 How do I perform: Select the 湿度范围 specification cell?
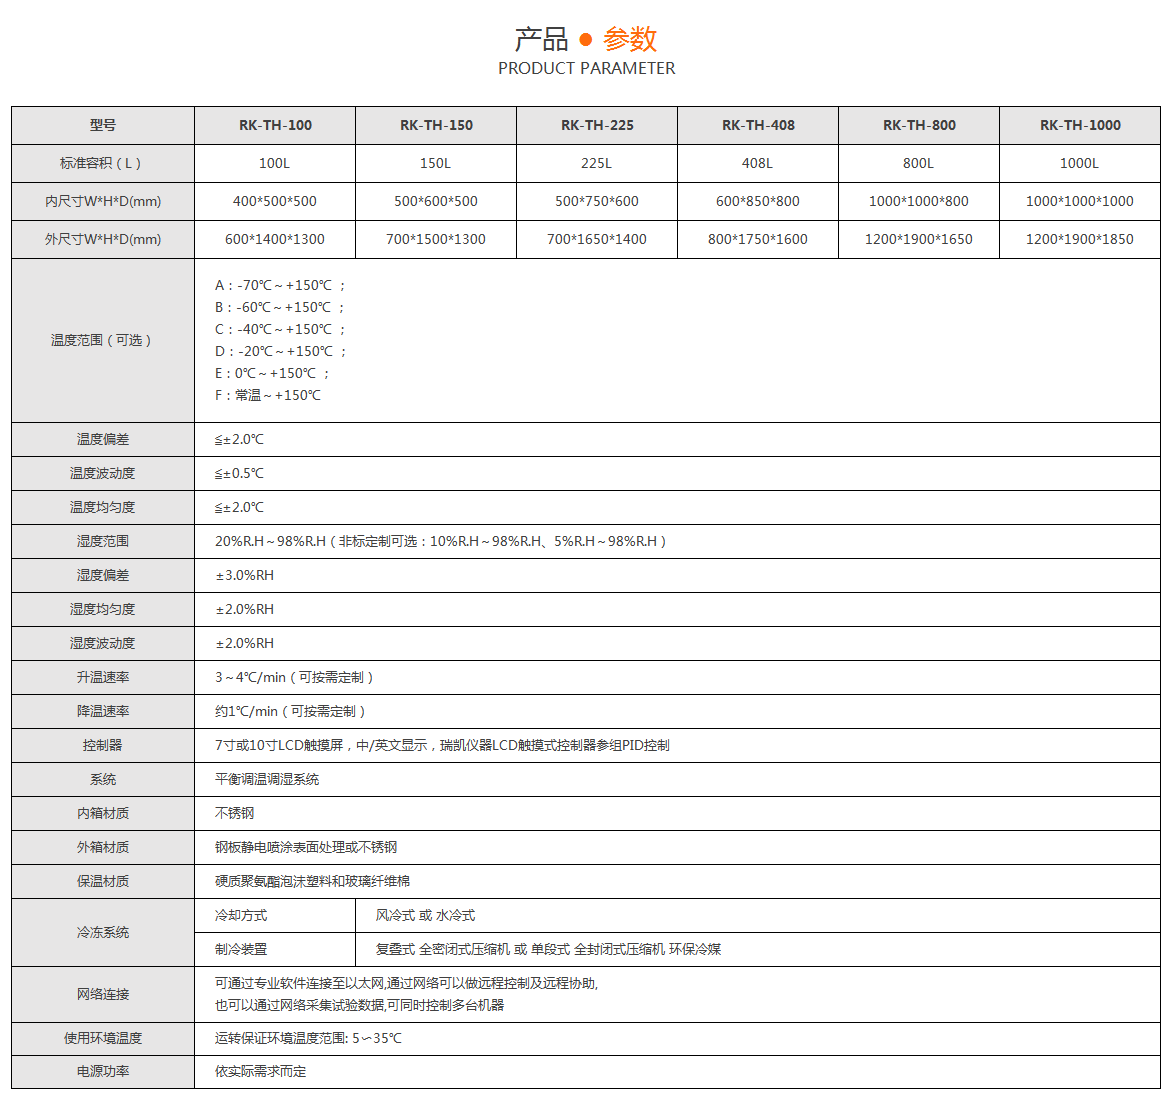point(440,541)
